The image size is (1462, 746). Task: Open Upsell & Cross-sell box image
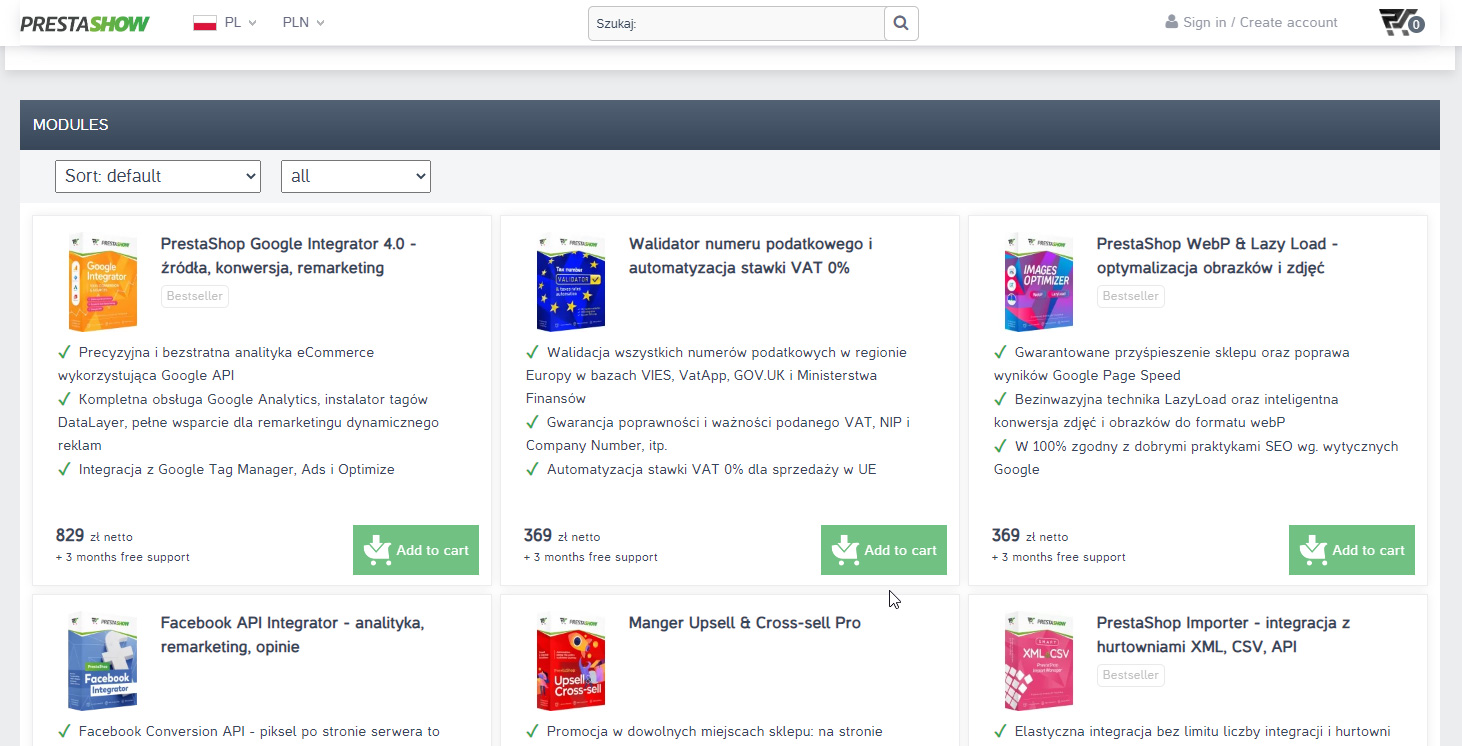[570, 661]
